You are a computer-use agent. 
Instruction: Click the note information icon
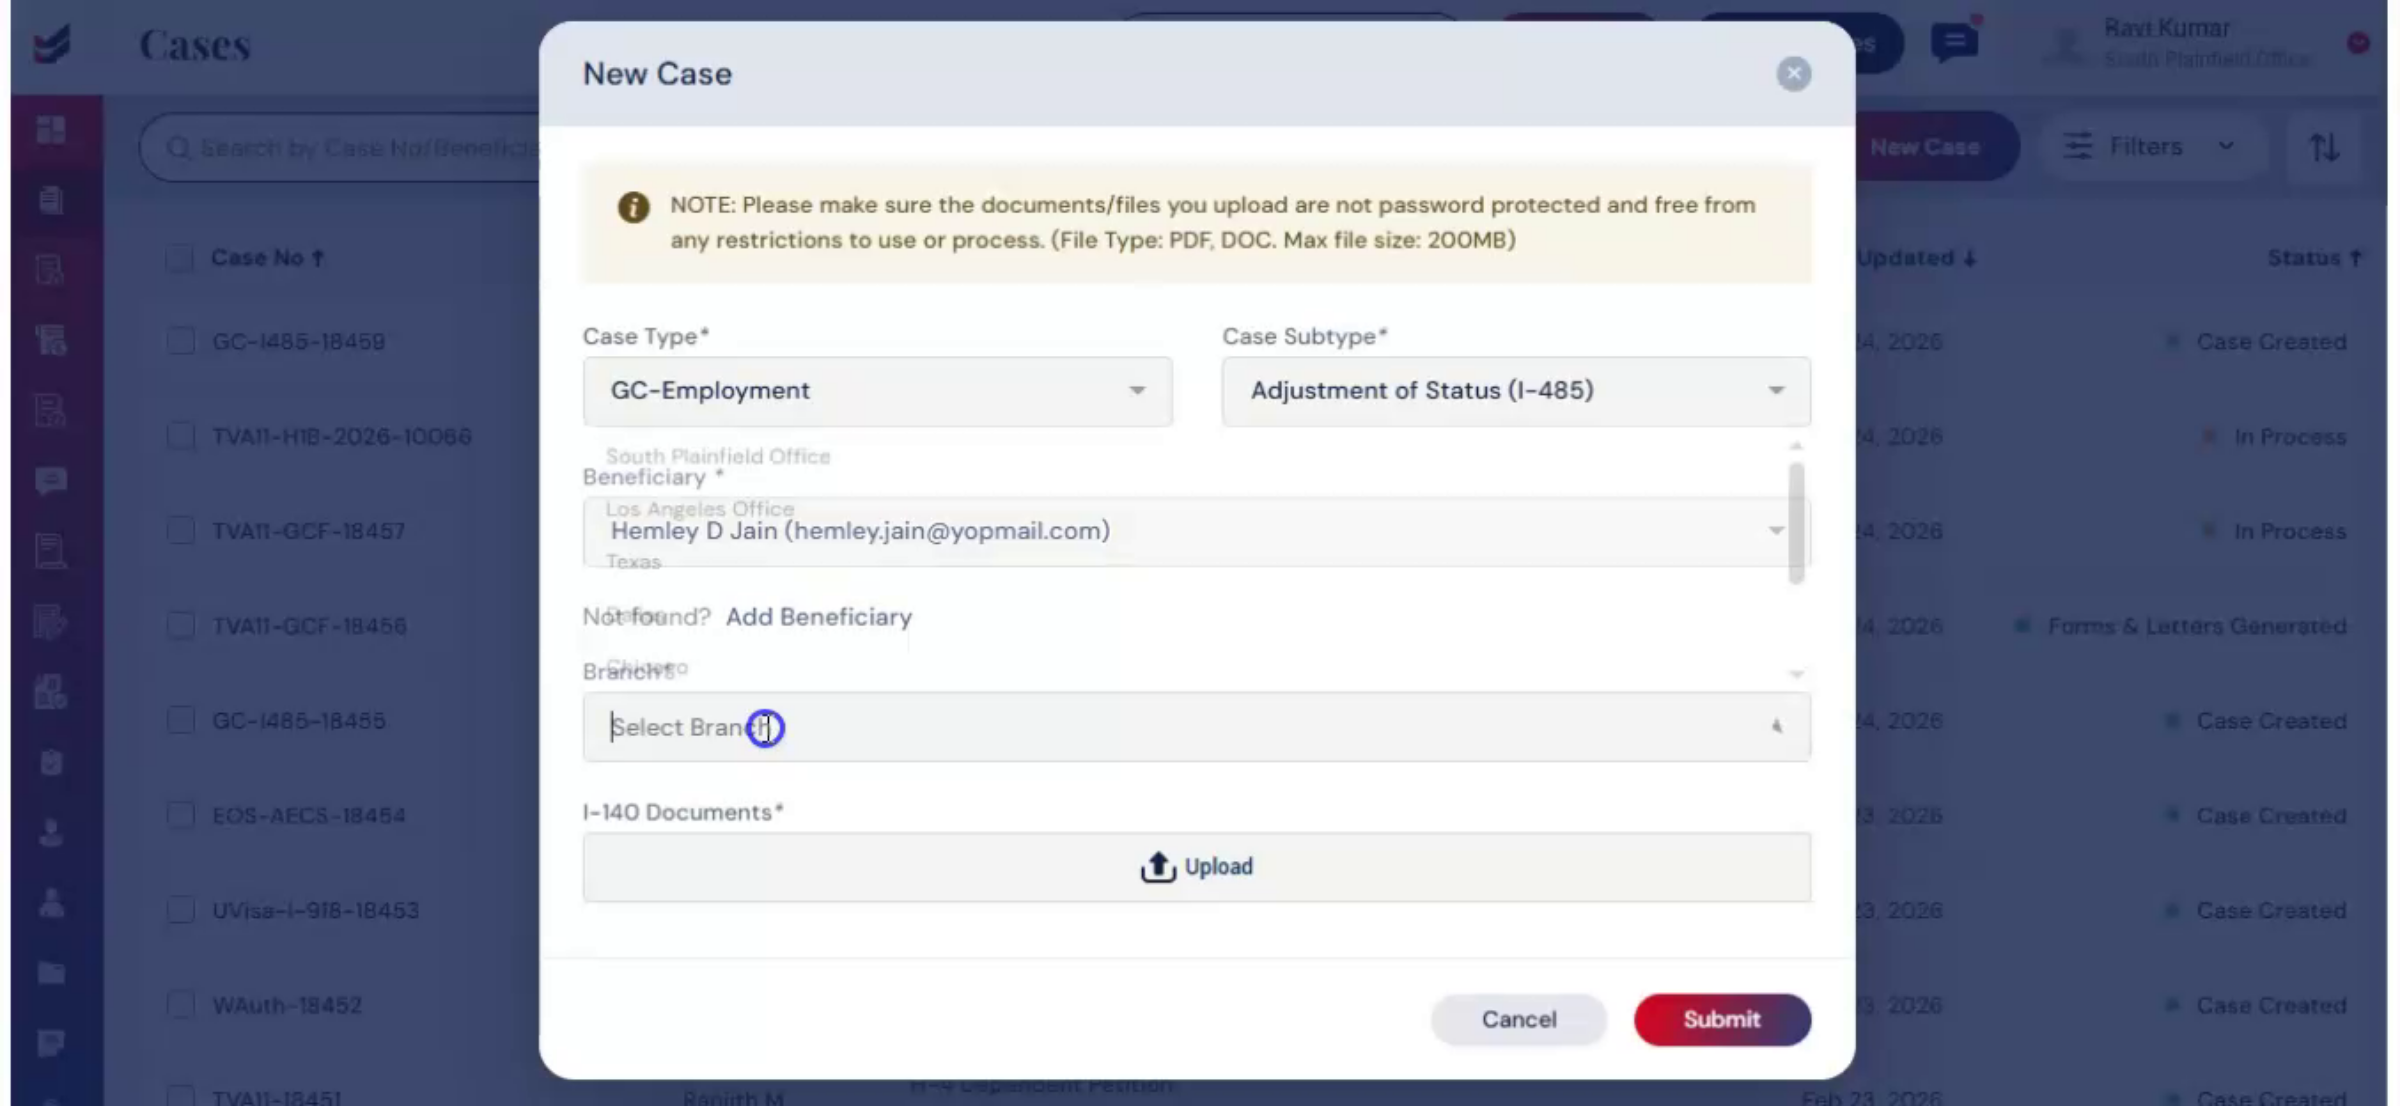coord(633,207)
